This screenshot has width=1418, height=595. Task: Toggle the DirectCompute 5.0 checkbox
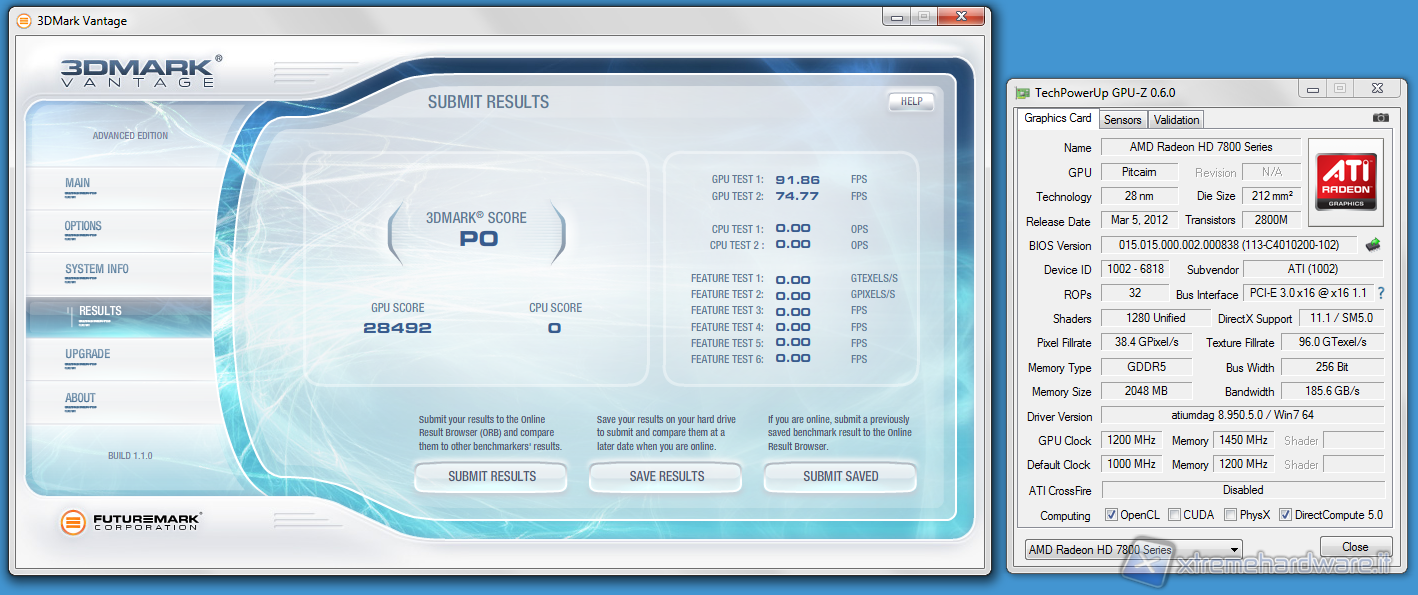click(1285, 515)
